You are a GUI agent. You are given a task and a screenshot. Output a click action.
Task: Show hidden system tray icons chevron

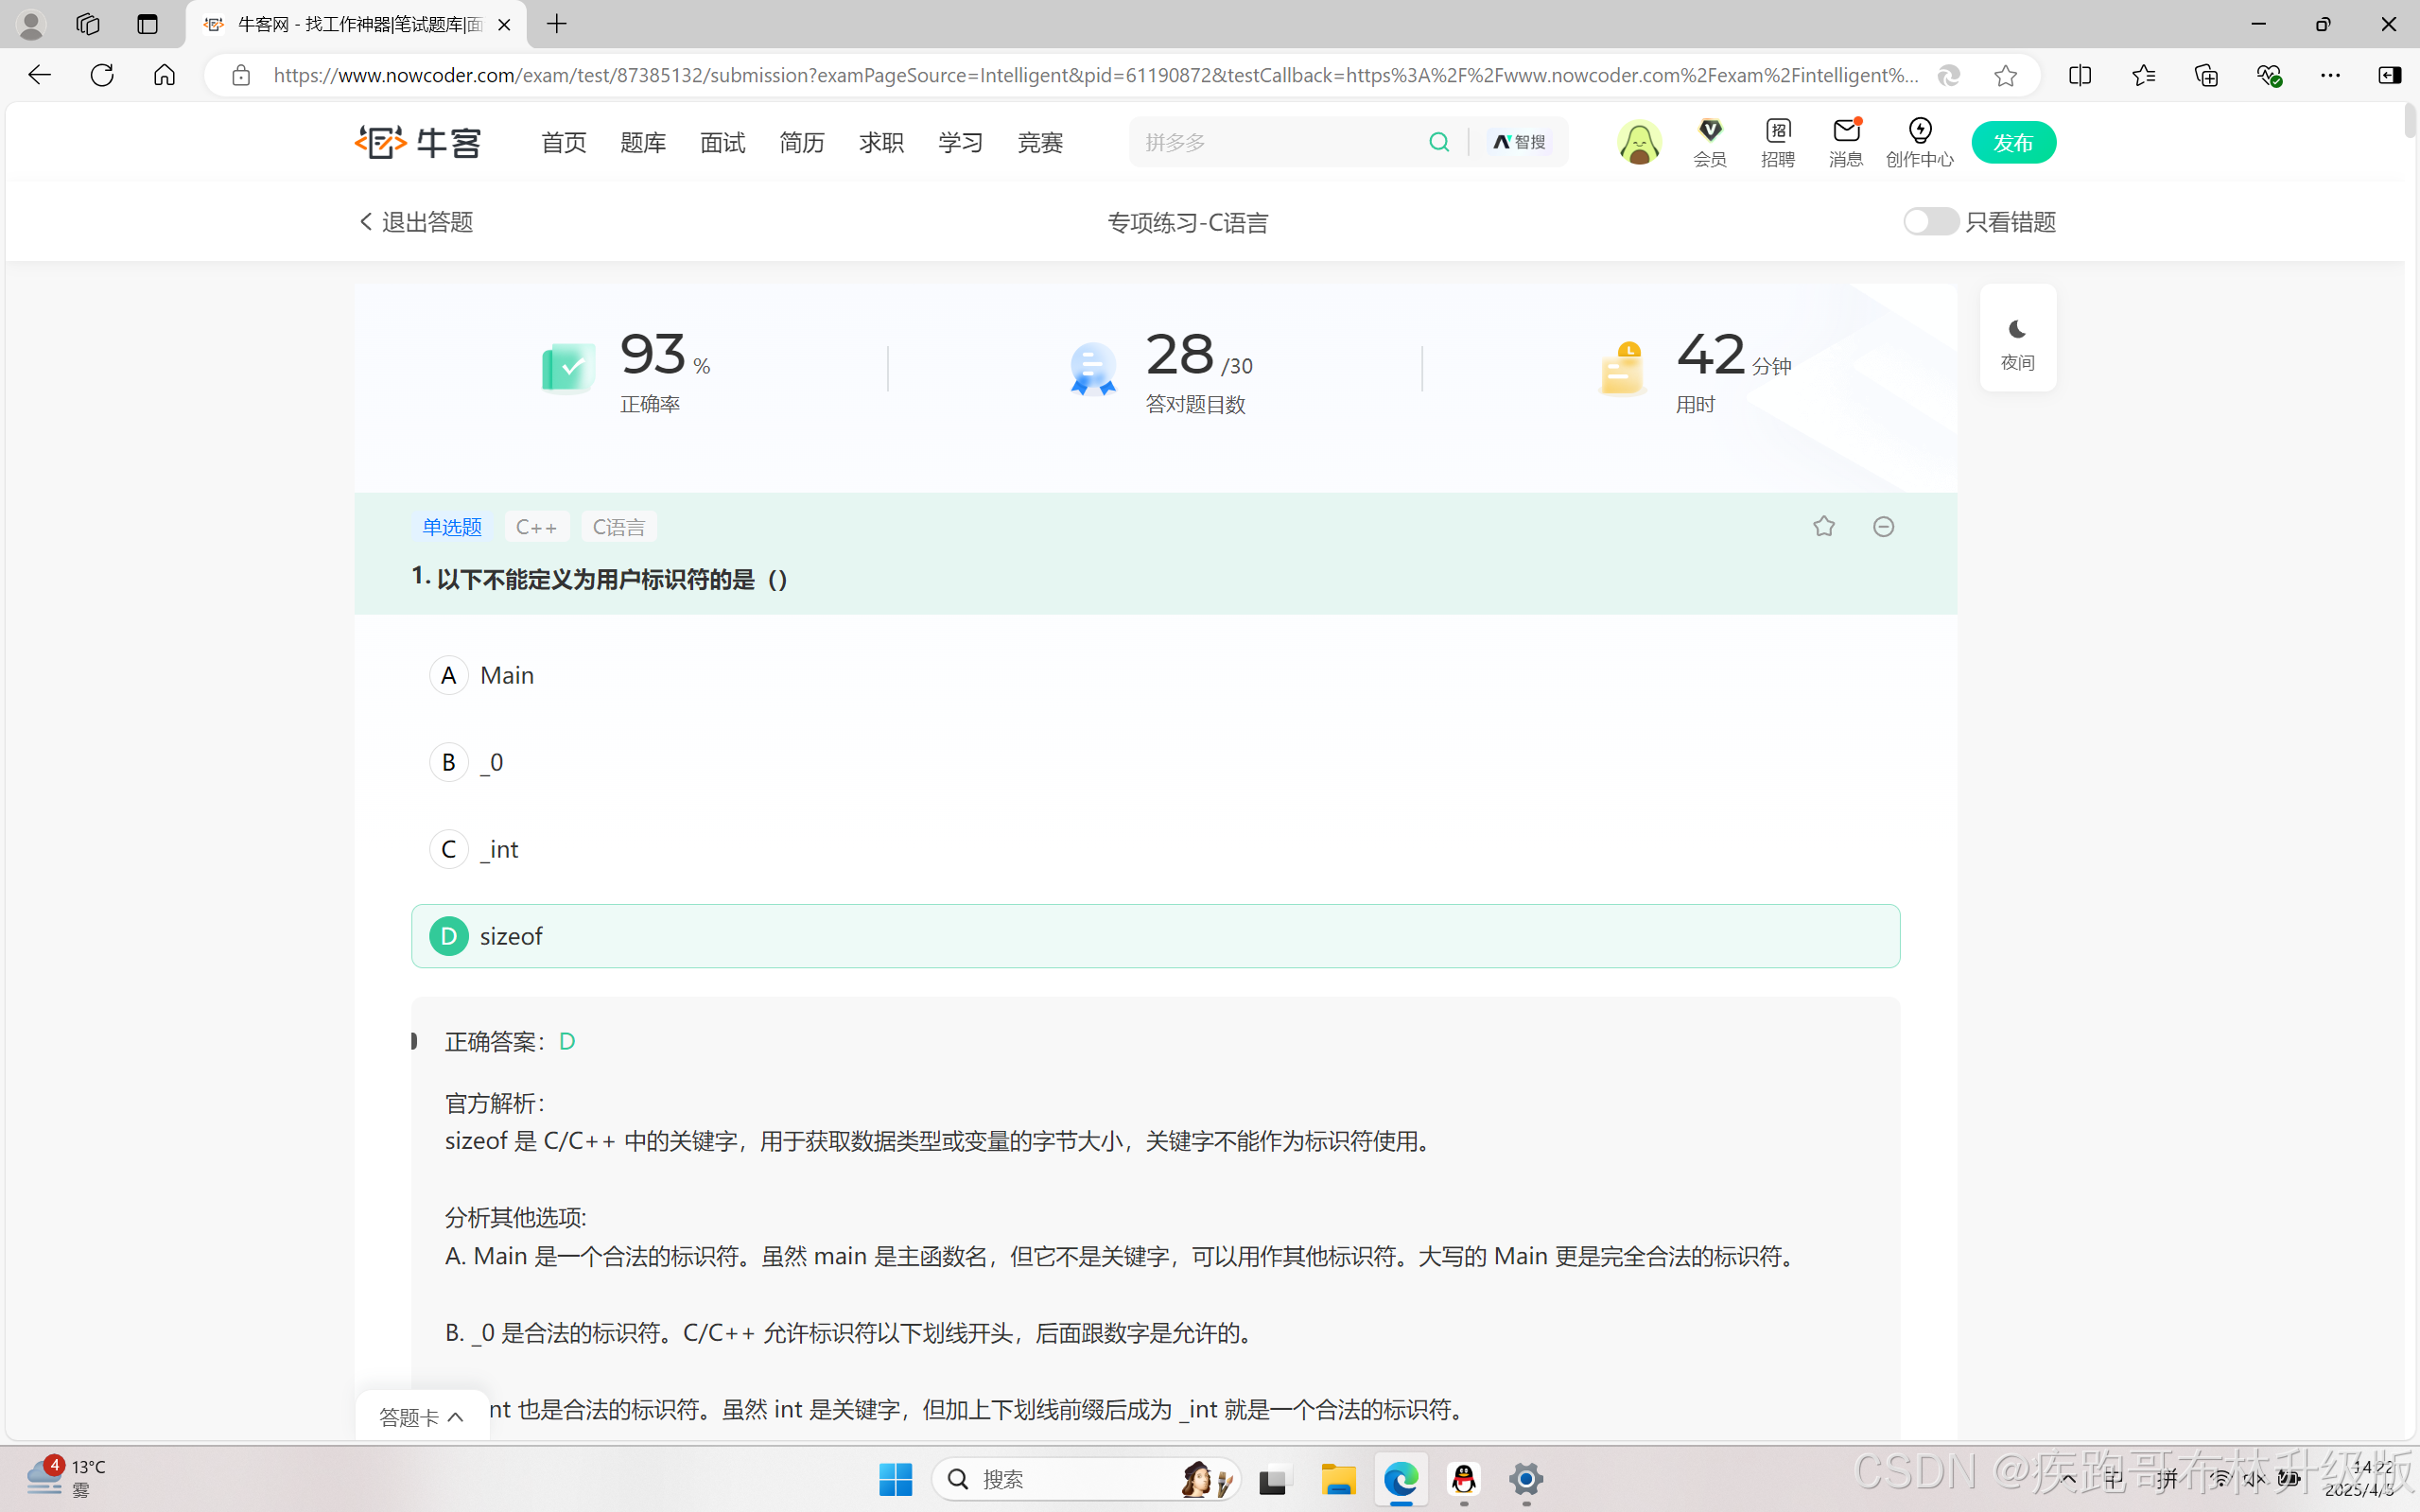[x=2068, y=1478]
